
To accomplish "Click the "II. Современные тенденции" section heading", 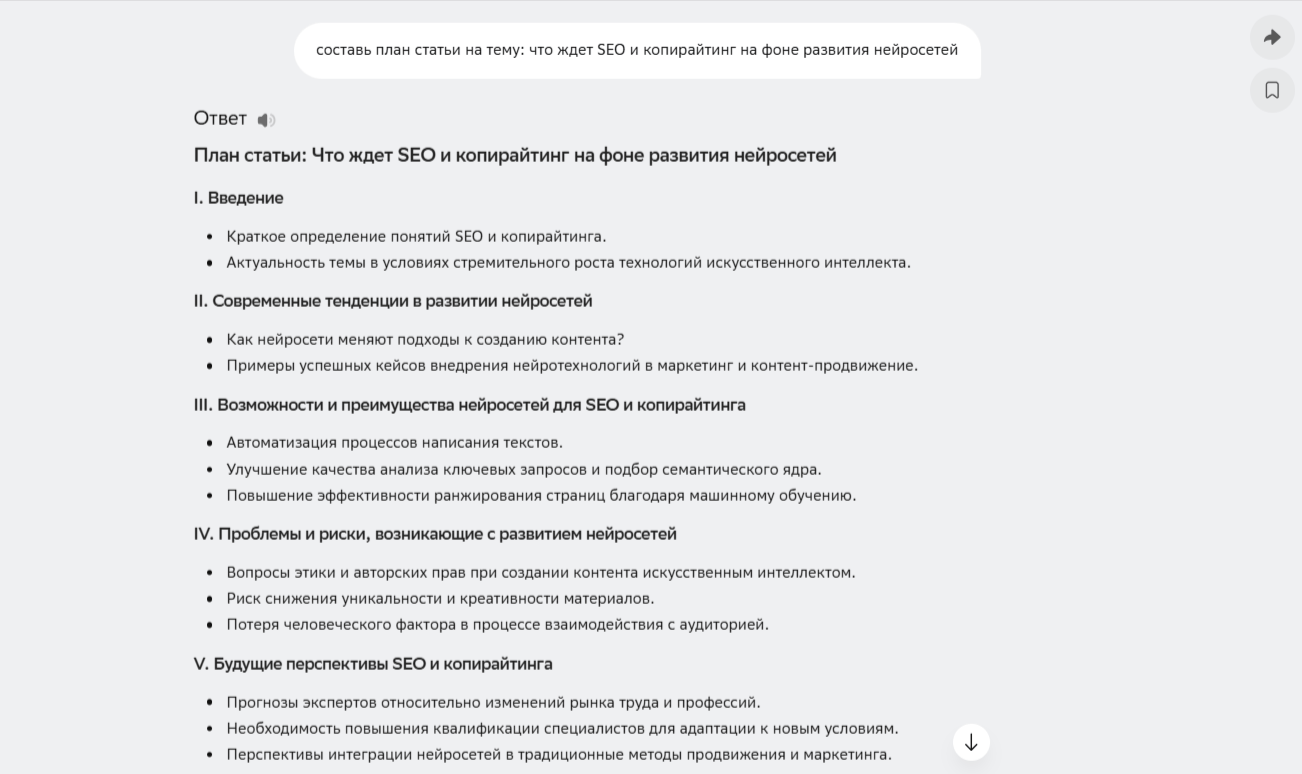I will (x=393, y=301).
